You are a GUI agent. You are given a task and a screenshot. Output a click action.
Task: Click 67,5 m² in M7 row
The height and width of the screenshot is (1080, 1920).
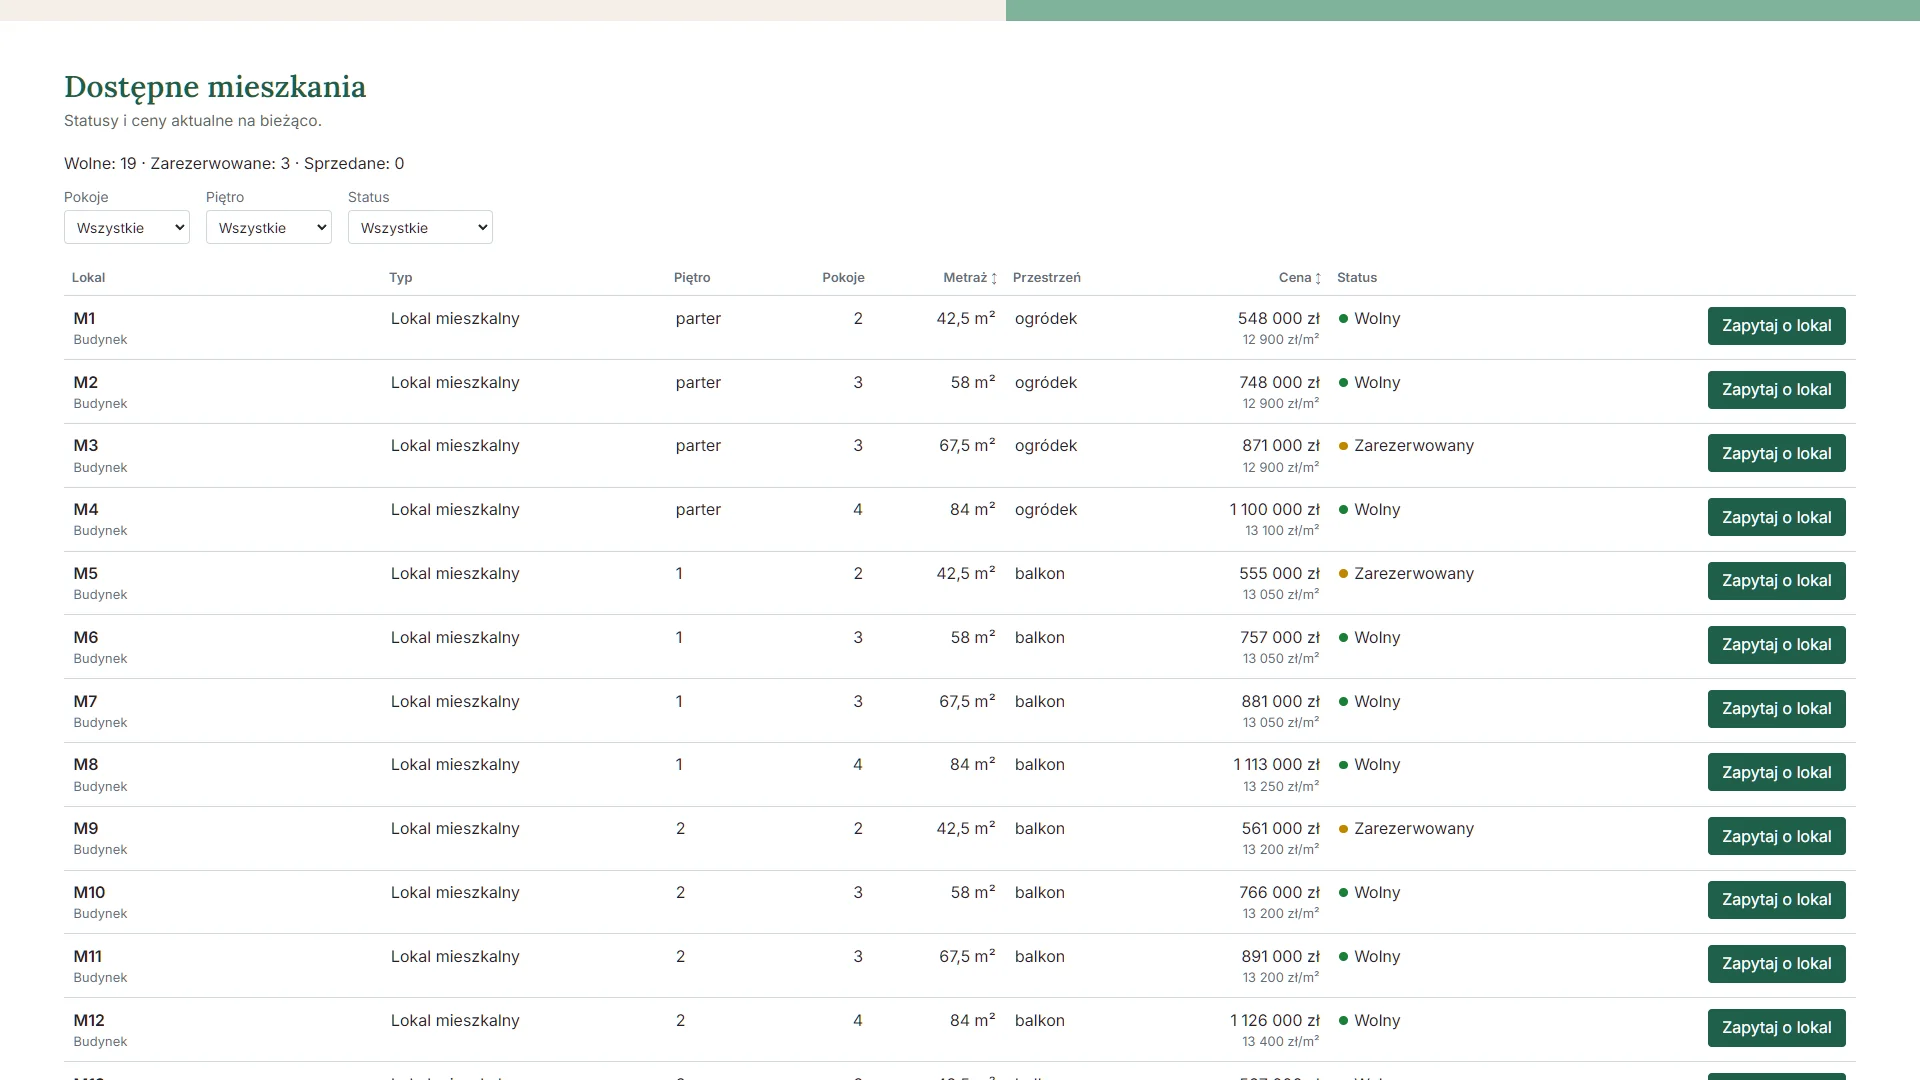(967, 702)
